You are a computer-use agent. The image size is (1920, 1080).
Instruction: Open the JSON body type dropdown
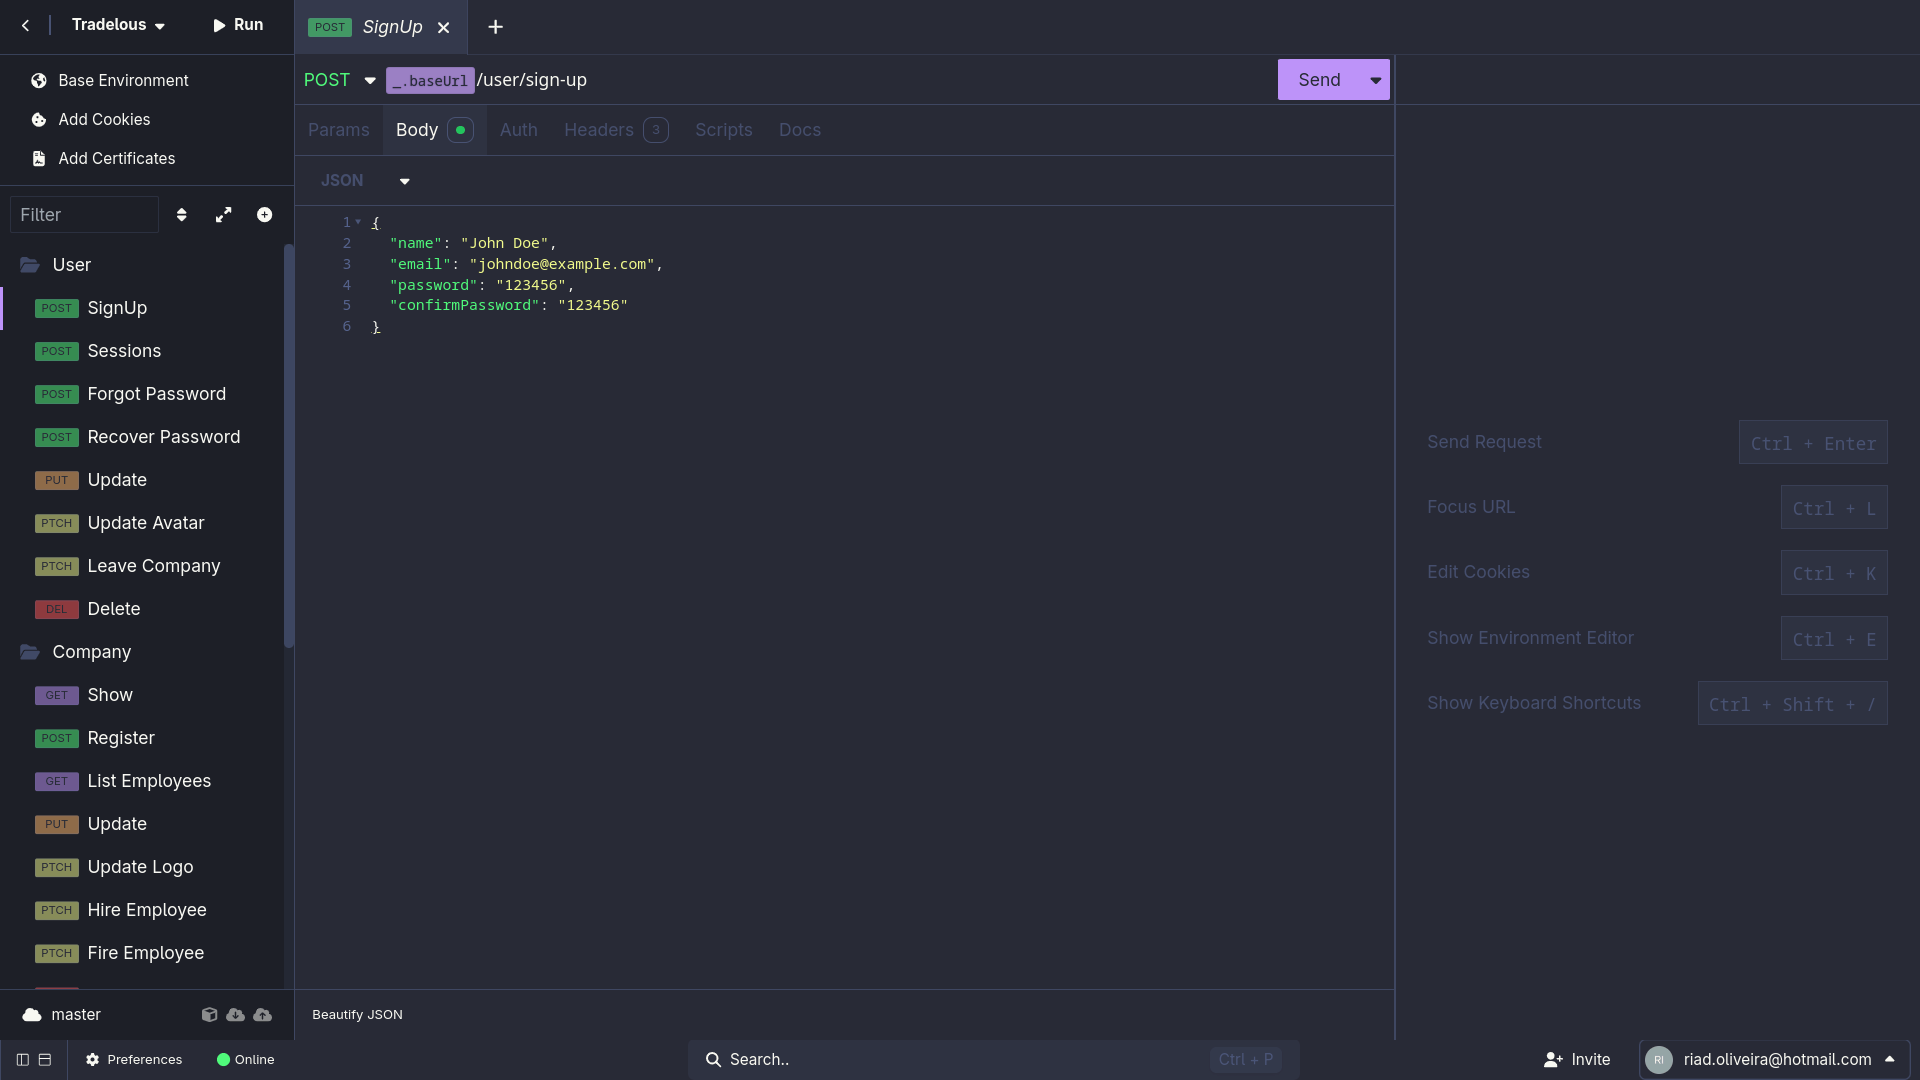coord(365,181)
